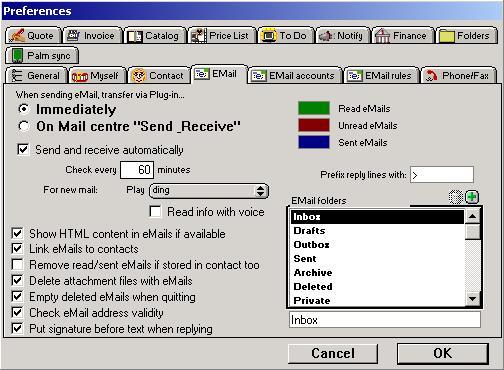This screenshot has height=370, width=504.
Task: Click the Notify tab's icon
Action: tap(327, 36)
